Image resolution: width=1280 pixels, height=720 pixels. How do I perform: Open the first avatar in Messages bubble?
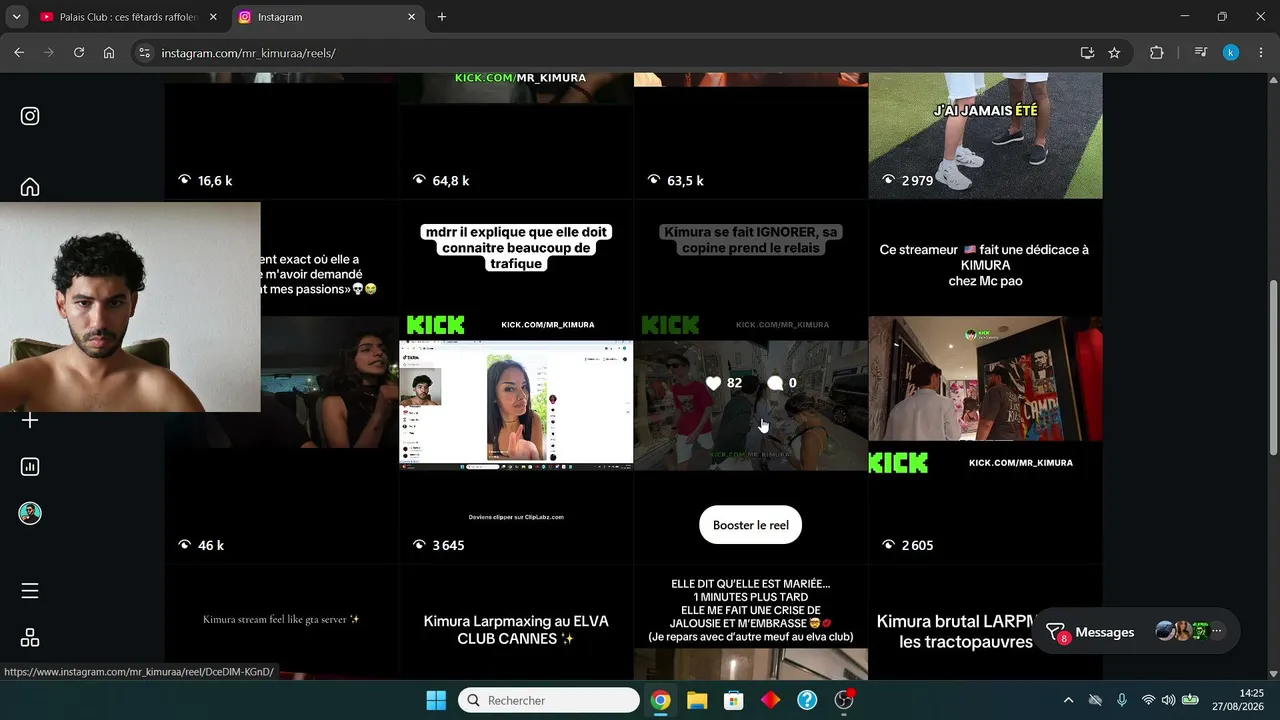click(1164, 631)
